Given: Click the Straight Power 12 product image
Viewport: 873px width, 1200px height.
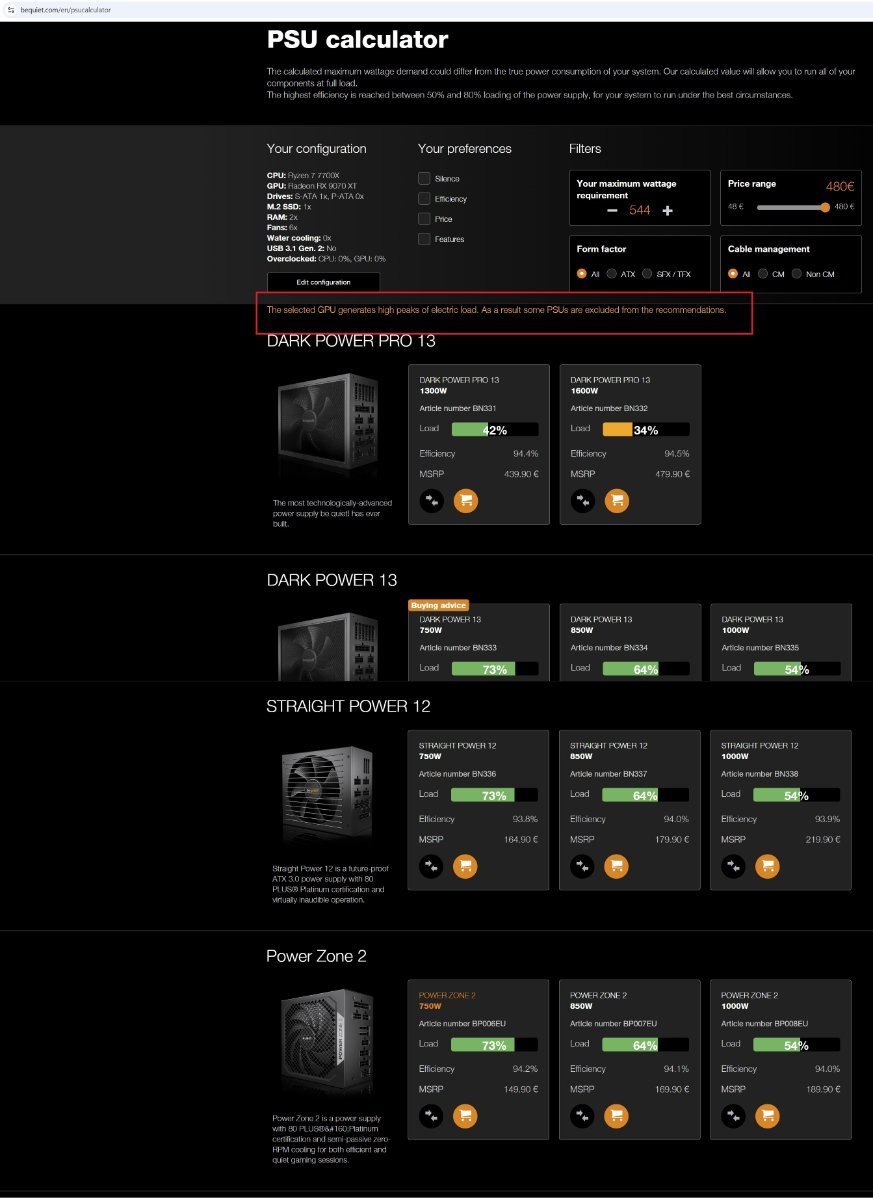Looking at the screenshot, I should pyautogui.click(x=329, y=796).
